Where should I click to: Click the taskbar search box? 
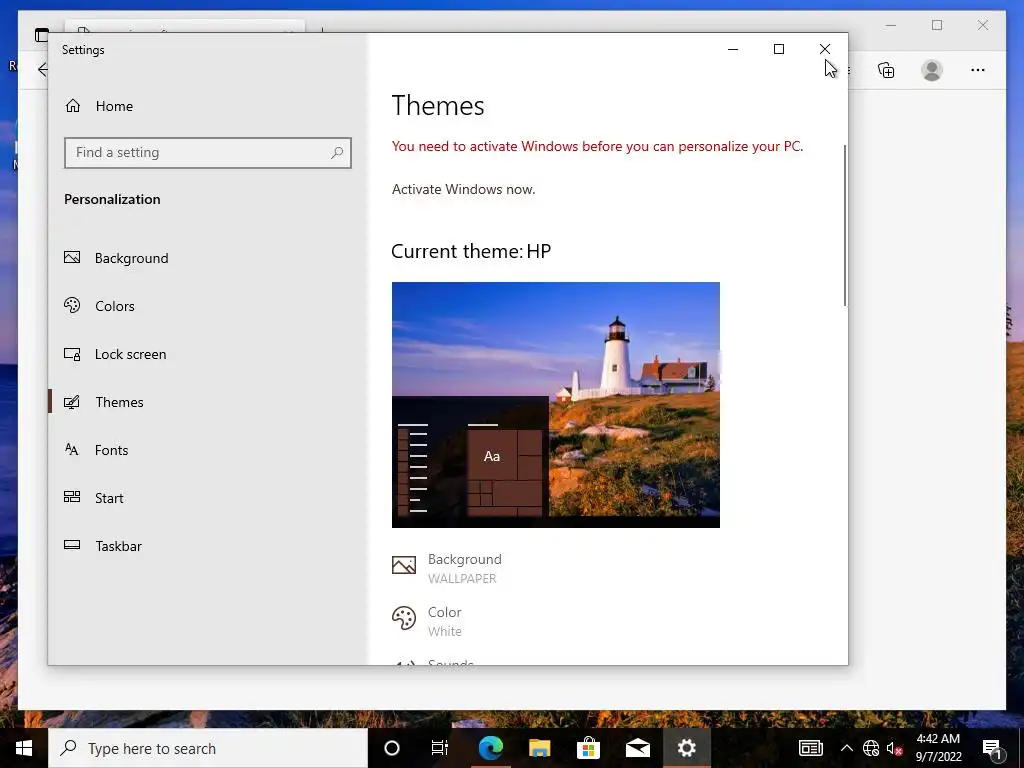[208, 748]
